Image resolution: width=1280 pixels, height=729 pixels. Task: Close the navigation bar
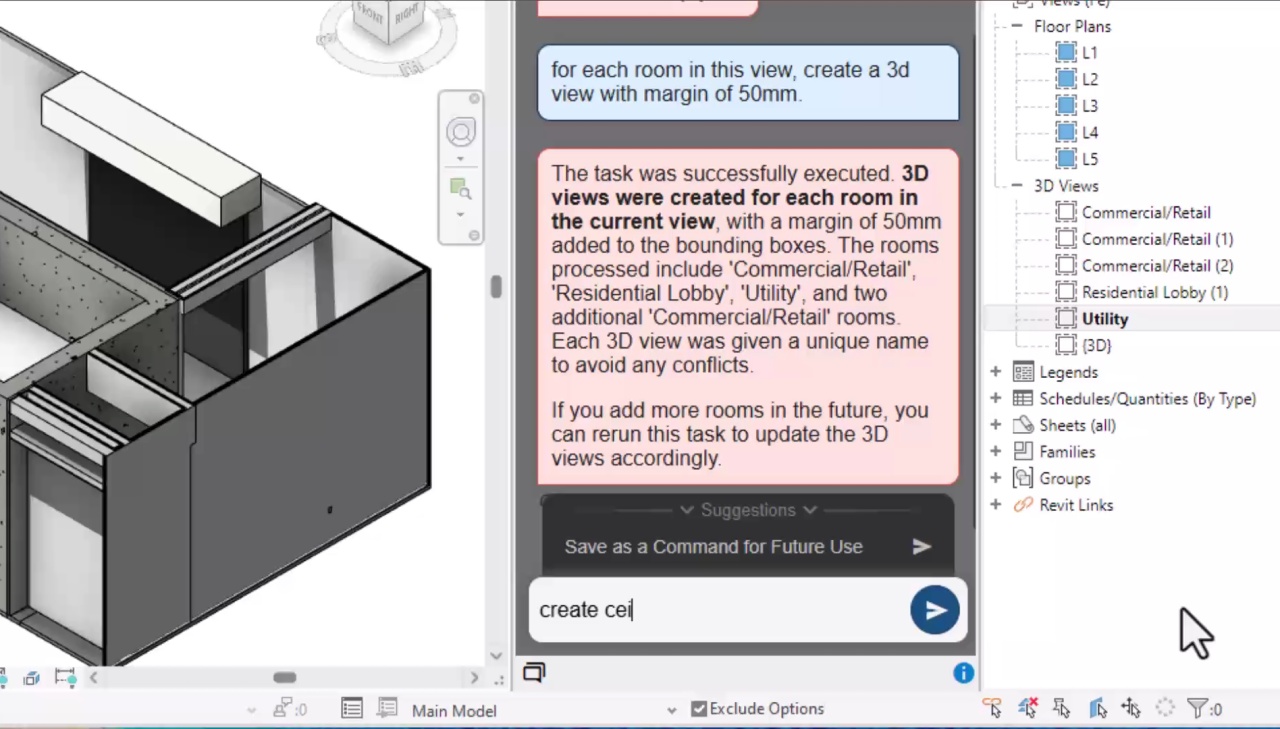pyautogui.click(x=474, y=99)
